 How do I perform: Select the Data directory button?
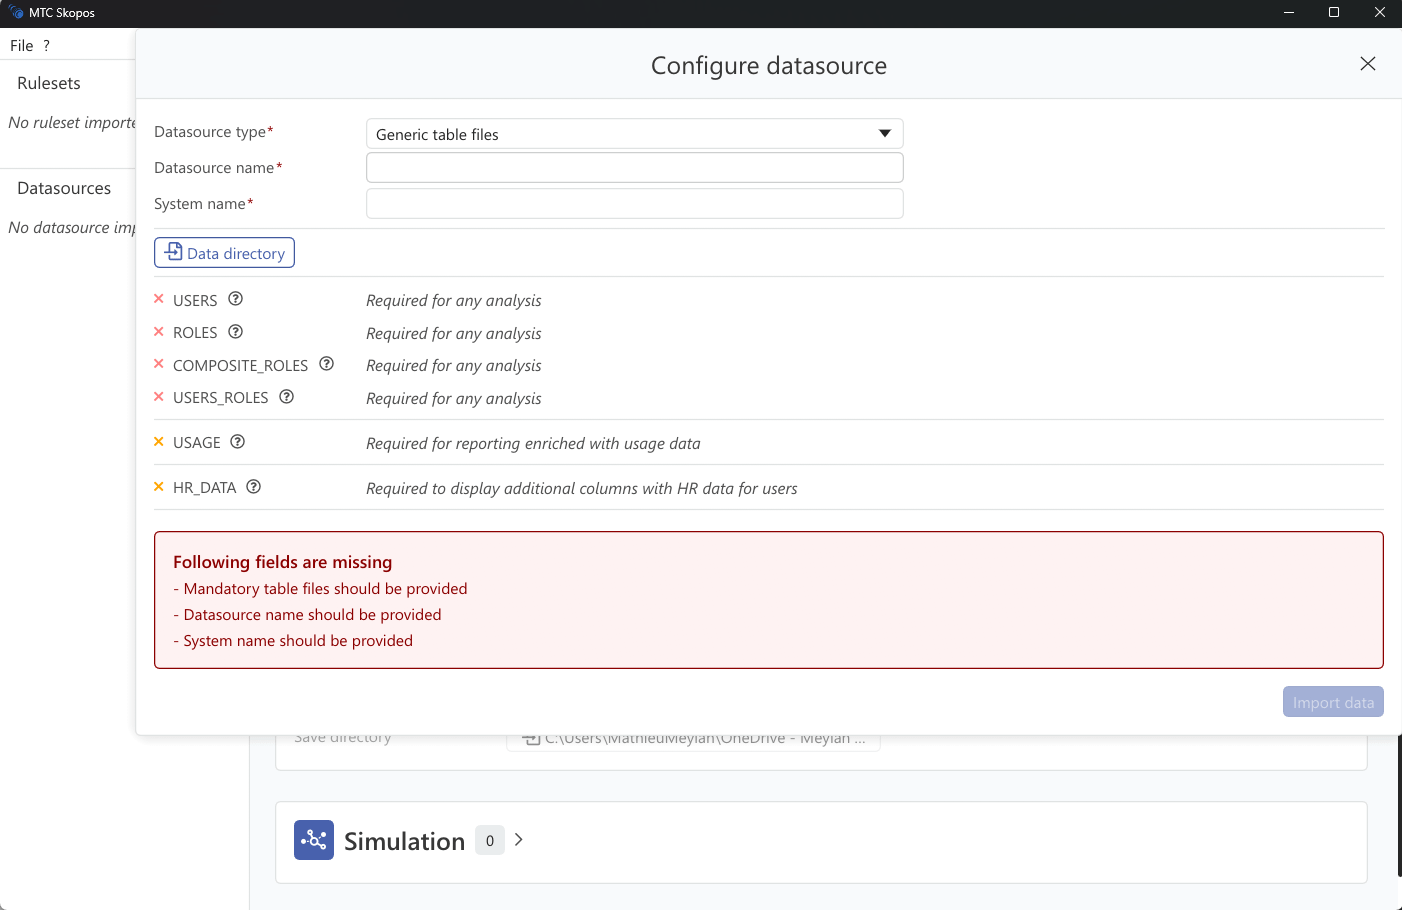[x=224, y=252]
